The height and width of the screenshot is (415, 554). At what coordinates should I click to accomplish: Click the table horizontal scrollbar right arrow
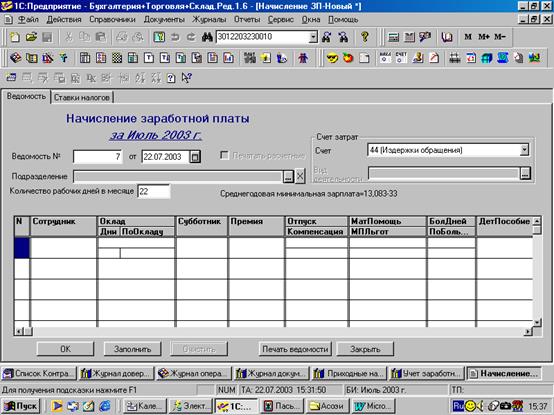[528, 331]
